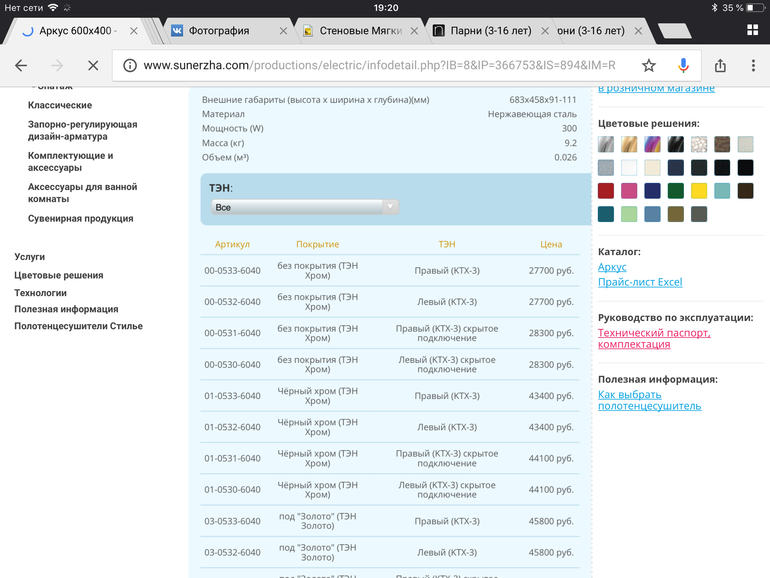Choose the pink color swatch
Image resolution: width=770 pixels, height=578 pixels.
[629, 190]
